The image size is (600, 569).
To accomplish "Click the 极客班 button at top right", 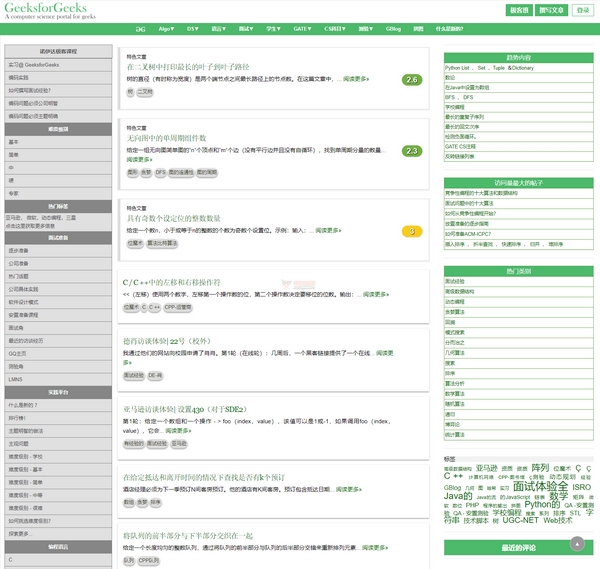I will 519,10.
